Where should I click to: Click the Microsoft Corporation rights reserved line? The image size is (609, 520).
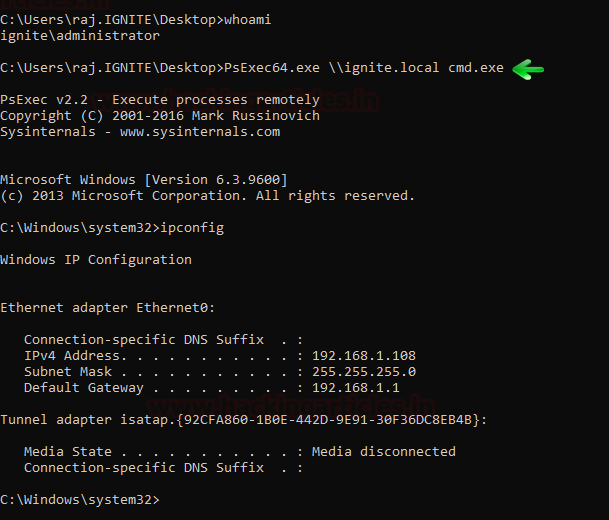click(x=207, y=196)
